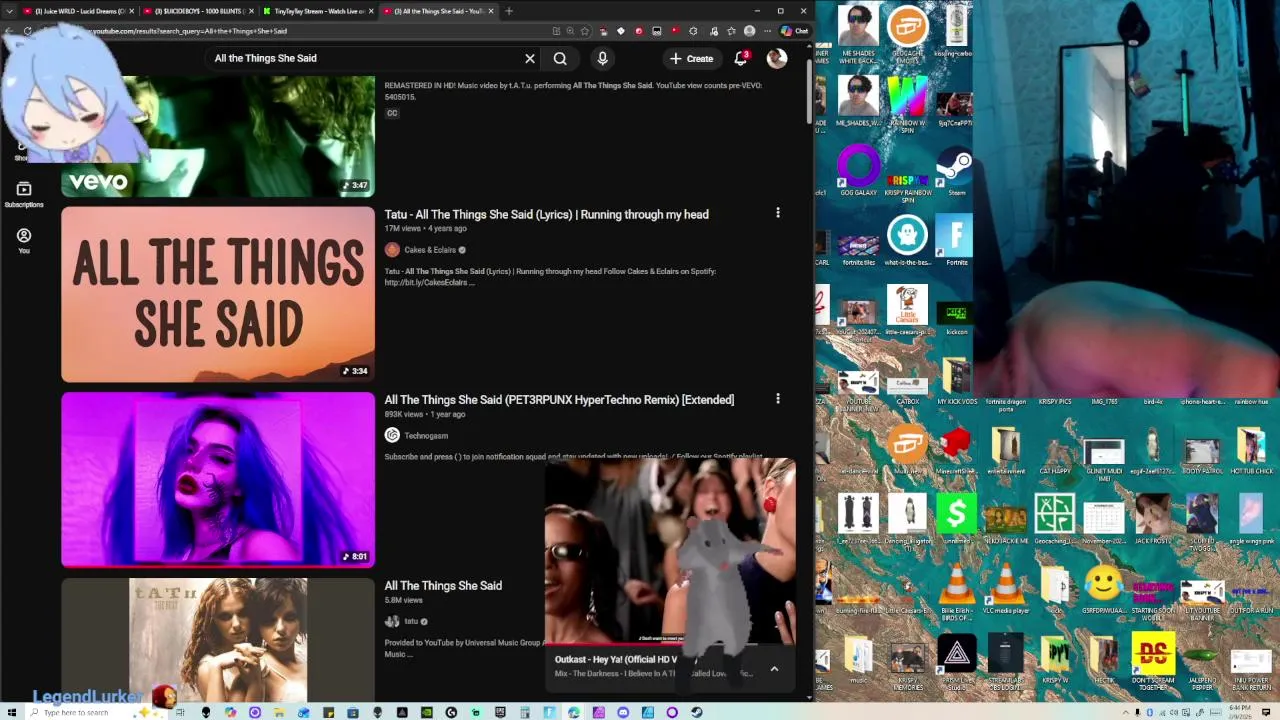Reload the page with the refresh button

[x=27, y=31]
